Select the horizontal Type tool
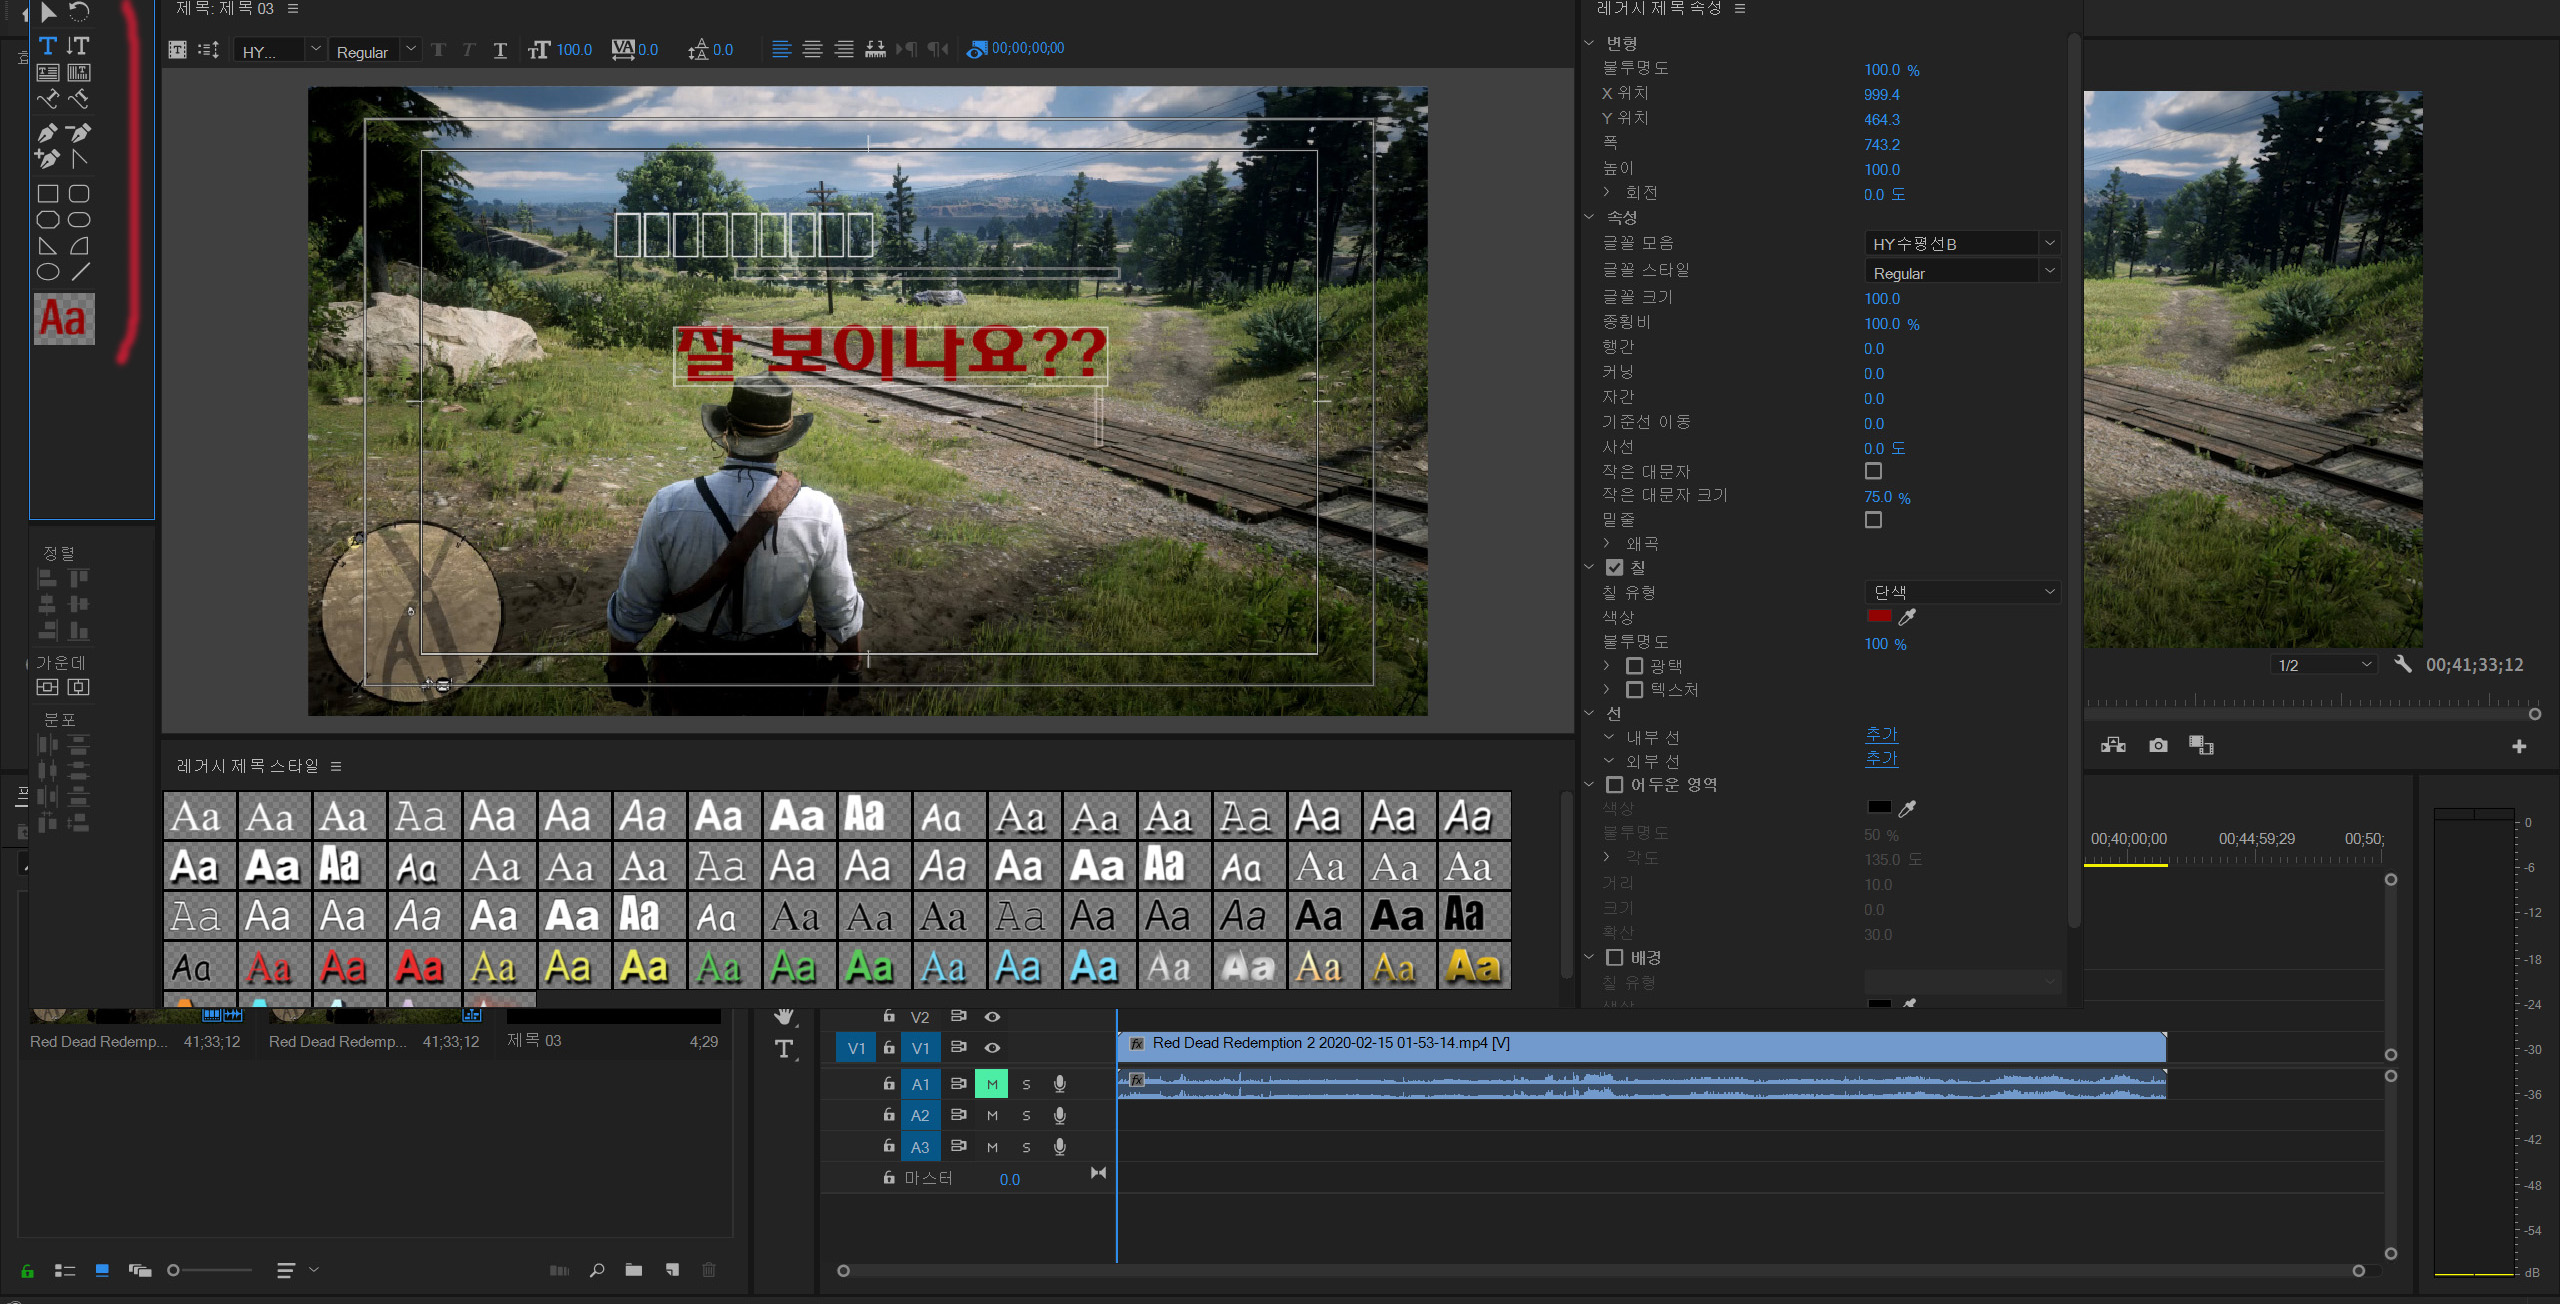 [47, 46]
